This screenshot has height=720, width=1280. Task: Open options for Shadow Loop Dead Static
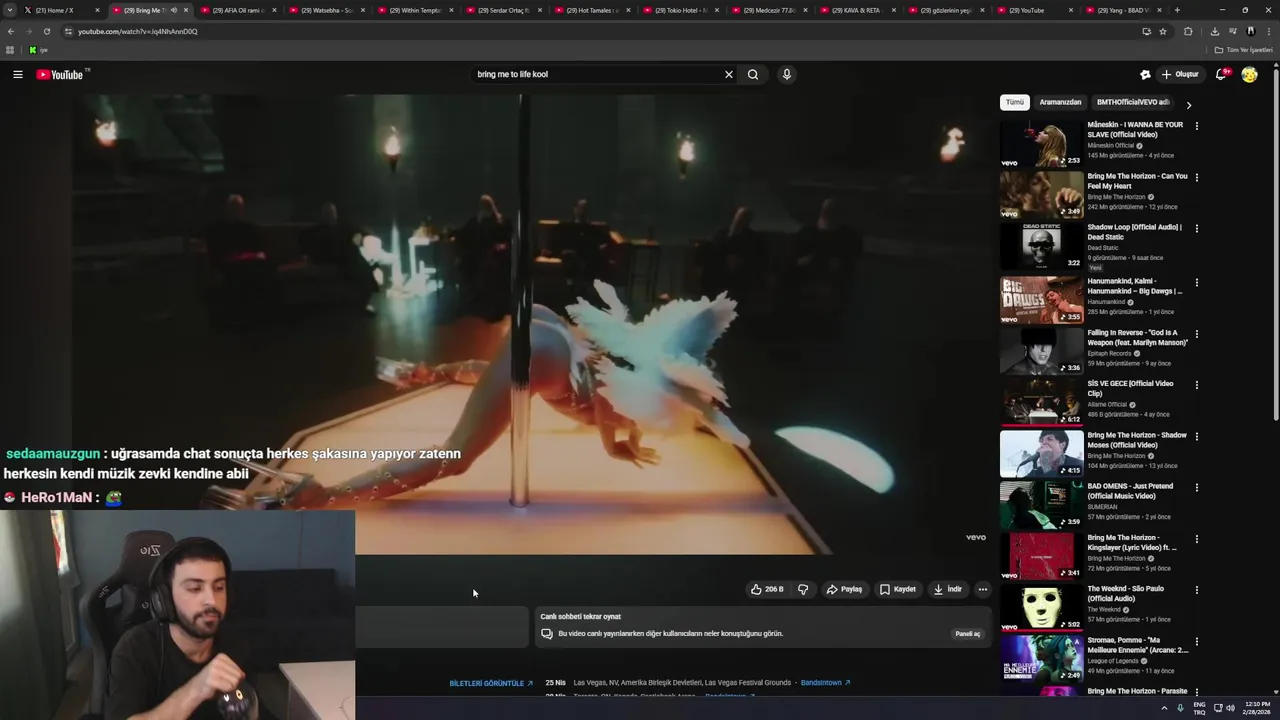click(1196, 228)
